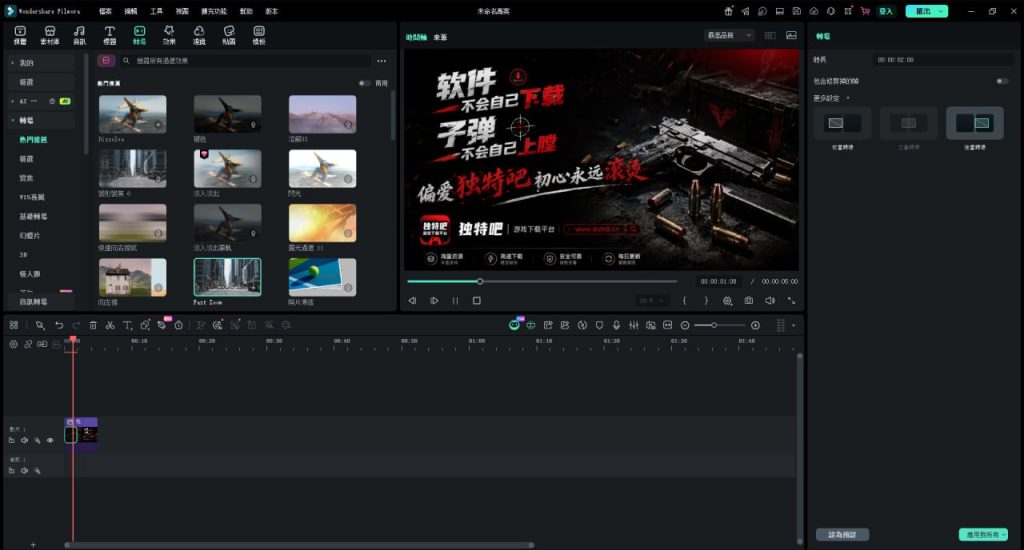Viewport: 1024px width, 550px height.
Task: Click the gift box icon in title bar
Action: [x=728, y=11]
